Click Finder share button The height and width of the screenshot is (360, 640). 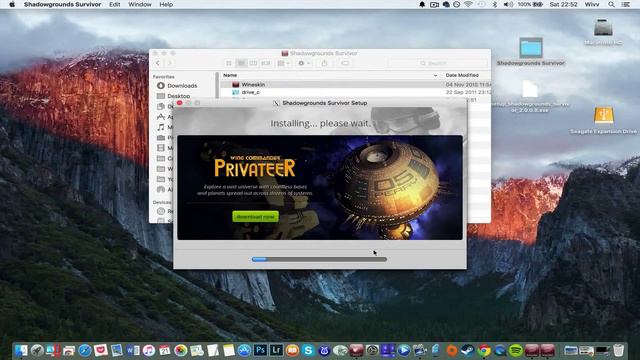(324, 63)
